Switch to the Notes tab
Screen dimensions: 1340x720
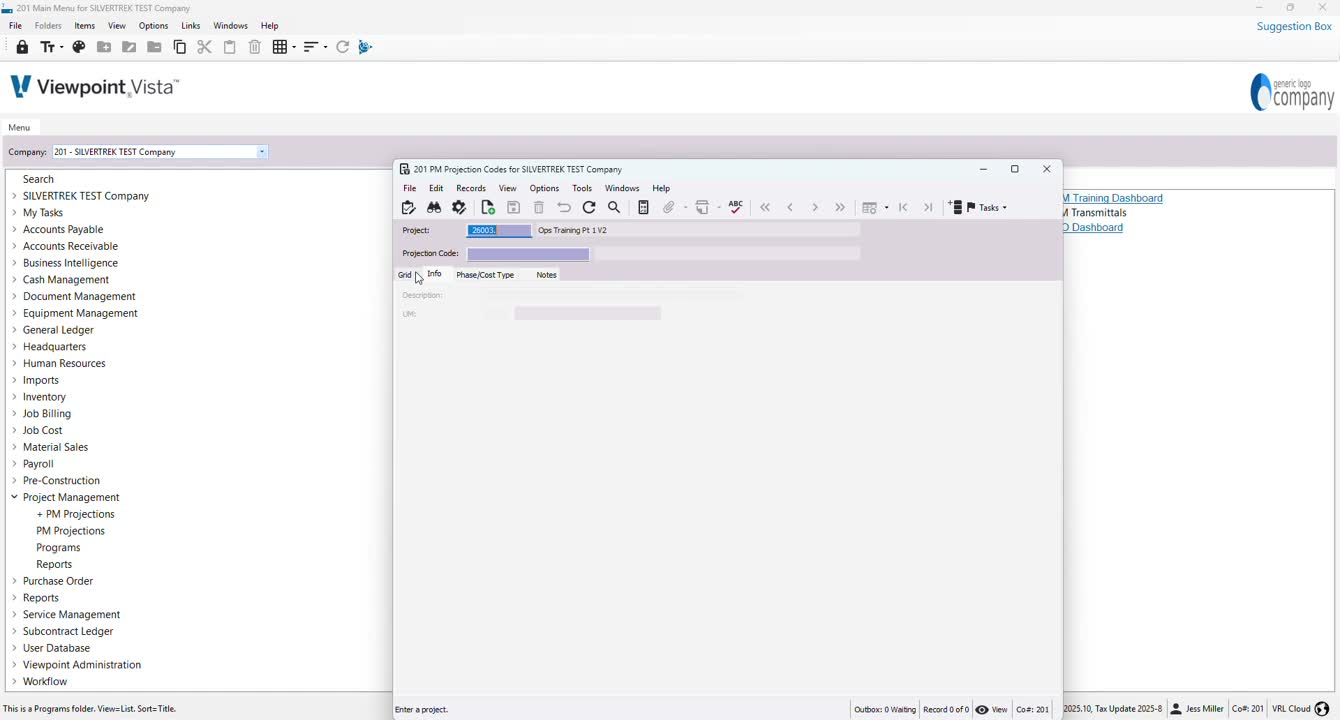pyautogui.click(x=546, y=275)
